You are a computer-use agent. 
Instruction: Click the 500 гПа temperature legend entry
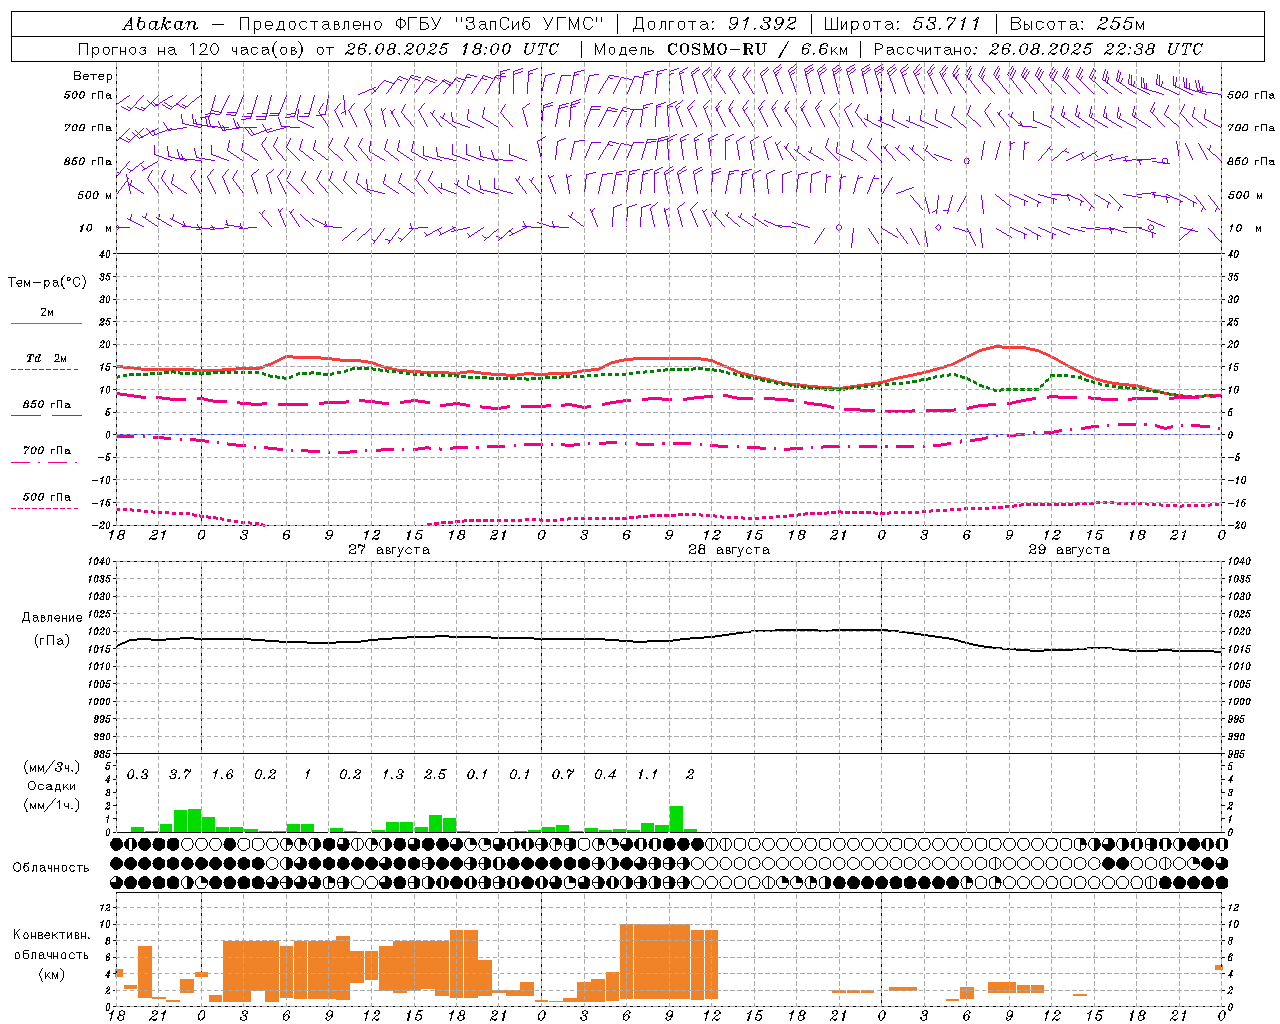tap(47, 497)
